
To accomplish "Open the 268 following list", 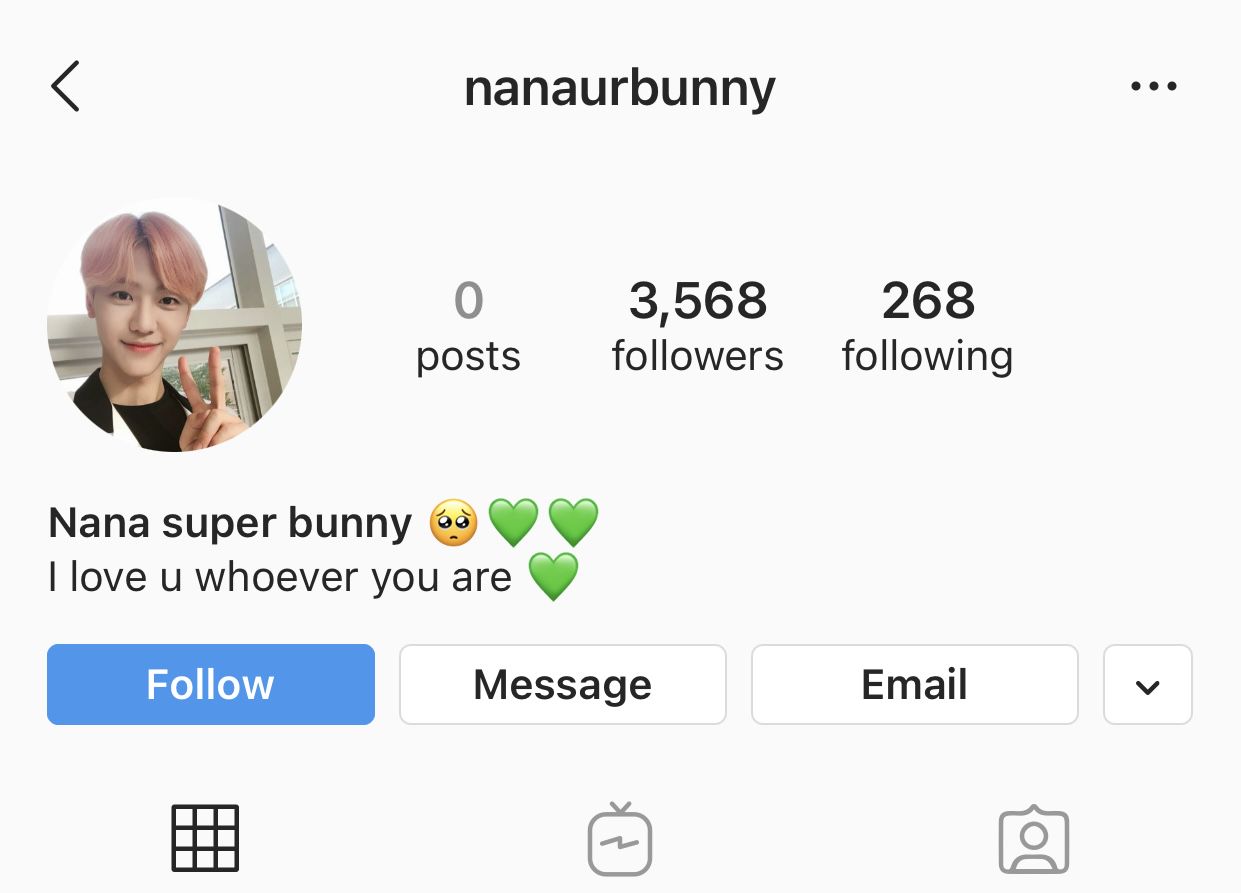I will click(927, 326).
